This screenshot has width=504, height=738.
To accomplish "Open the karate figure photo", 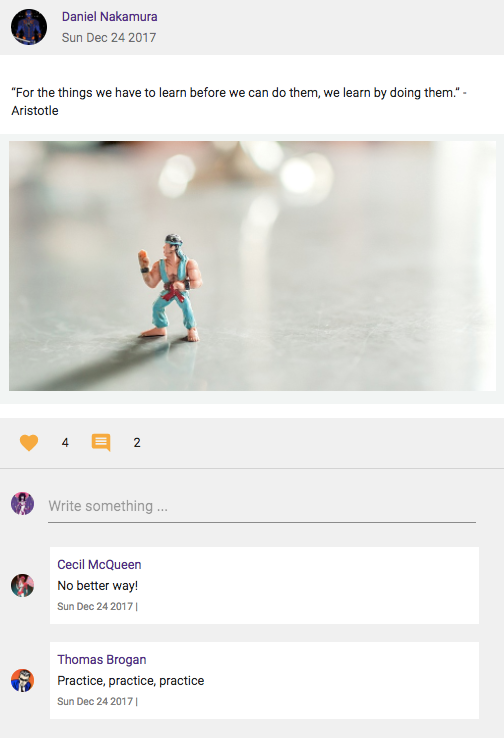I will click(252, 266).
